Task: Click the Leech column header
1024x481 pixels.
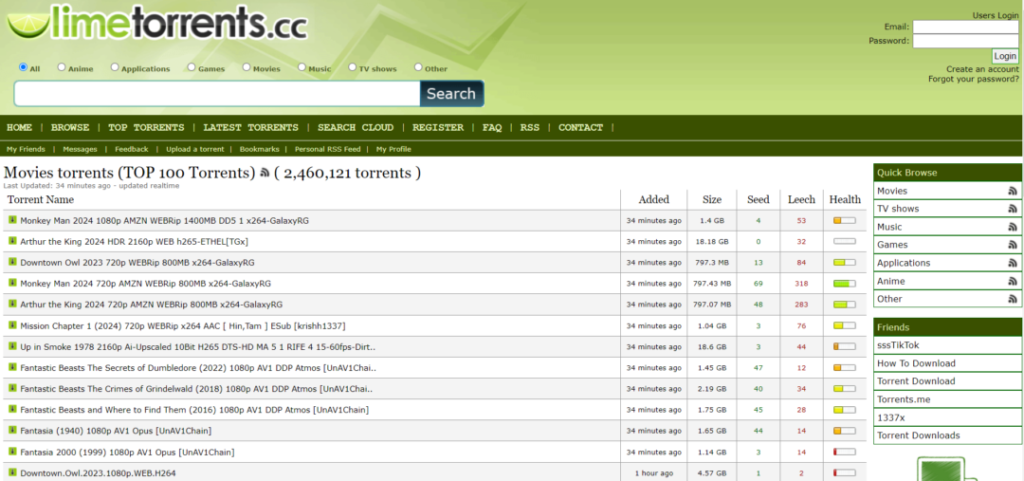Action: tap(801, 200)
